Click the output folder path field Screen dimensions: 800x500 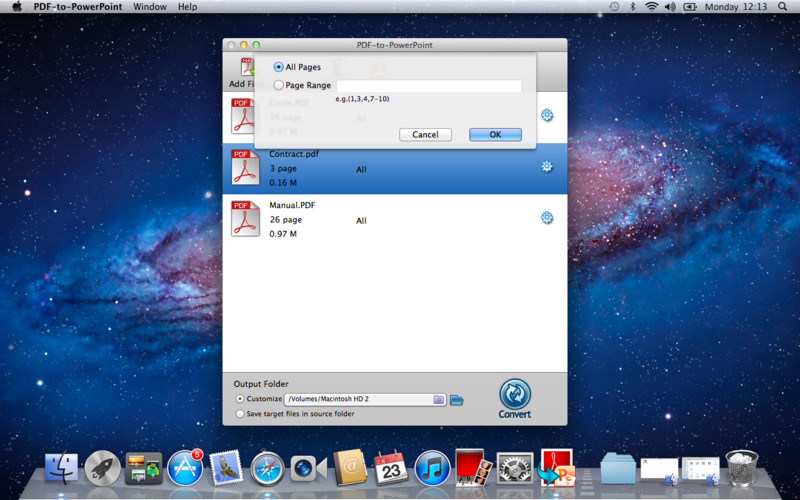(365, 399)
